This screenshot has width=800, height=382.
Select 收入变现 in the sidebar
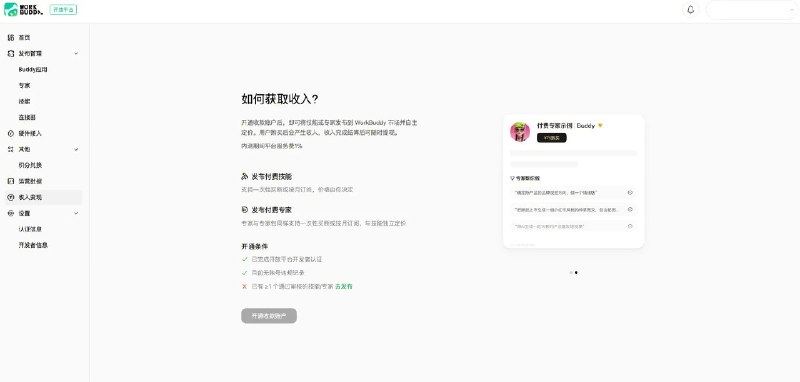pyautogui.click(x=43, y=197)
